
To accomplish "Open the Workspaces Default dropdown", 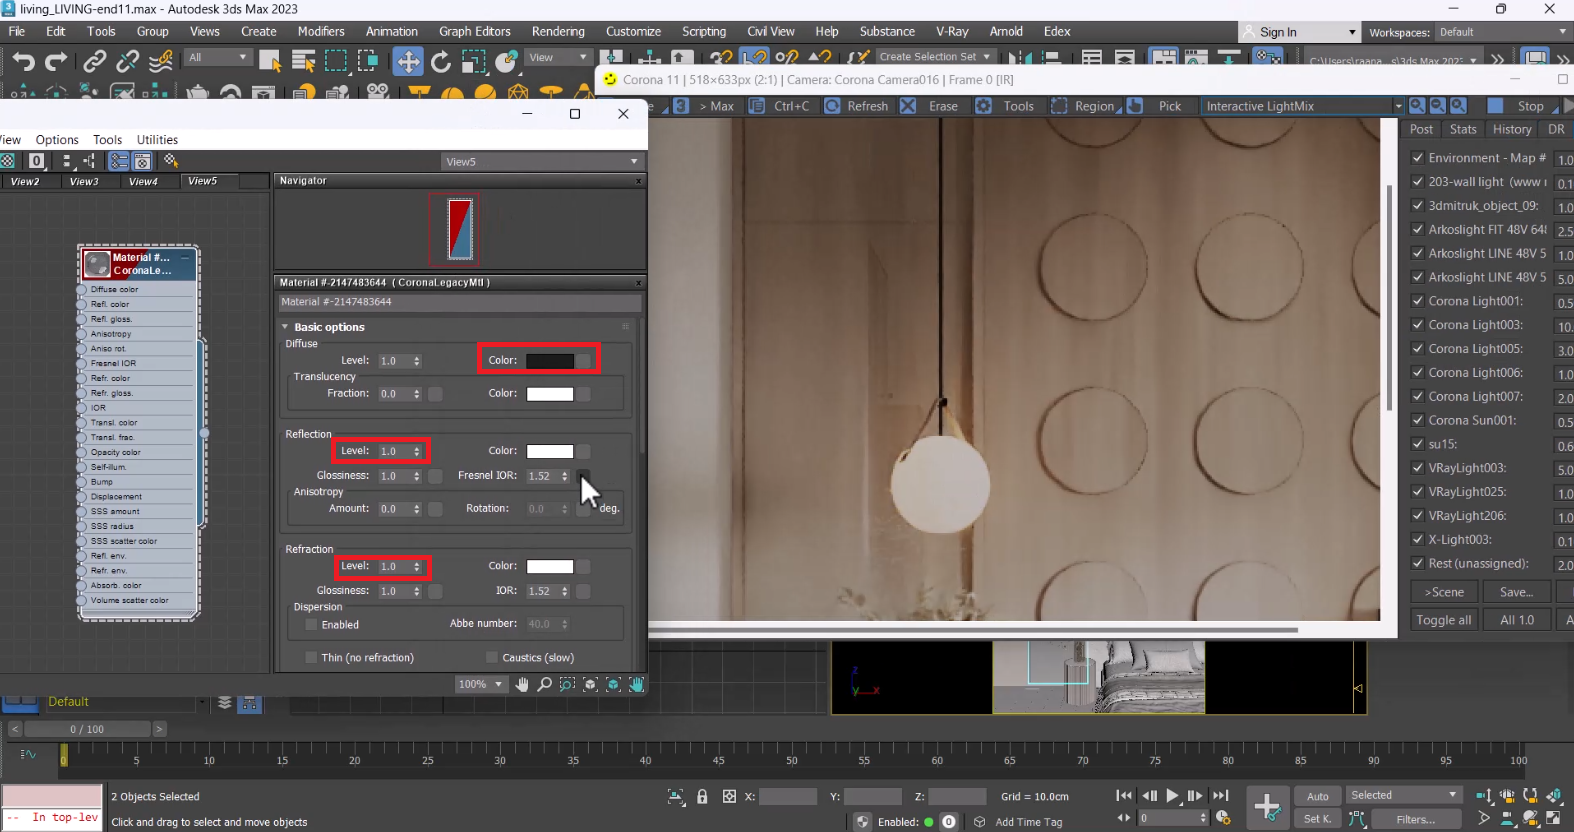I will pos(1503,32).
